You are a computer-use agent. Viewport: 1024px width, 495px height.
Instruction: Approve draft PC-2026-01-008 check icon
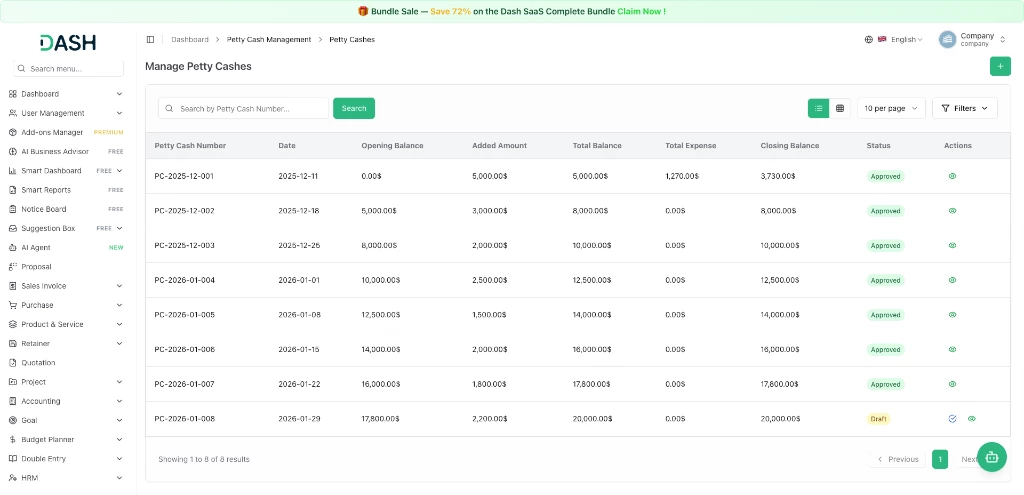point(952,419)
